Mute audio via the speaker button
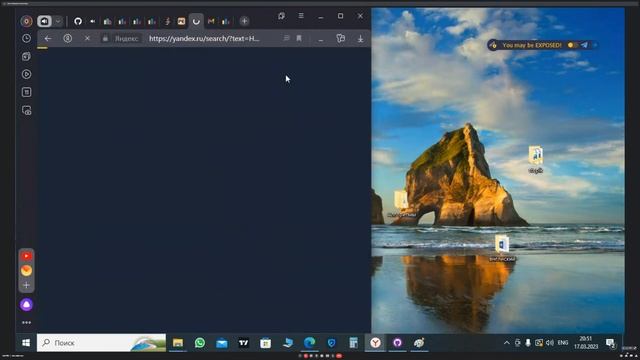This screenshot has width=640, height=360. [44, 21]
